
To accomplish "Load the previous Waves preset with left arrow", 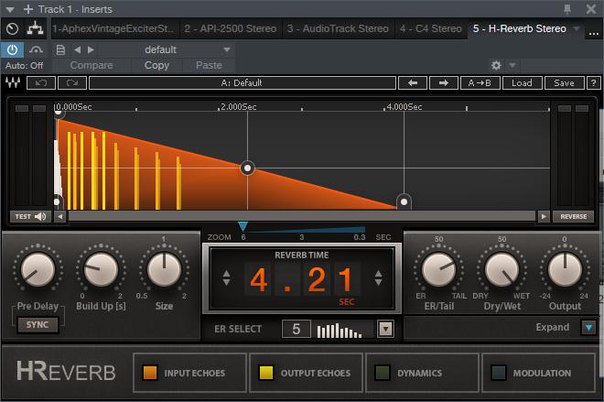I will click(411, 83).
